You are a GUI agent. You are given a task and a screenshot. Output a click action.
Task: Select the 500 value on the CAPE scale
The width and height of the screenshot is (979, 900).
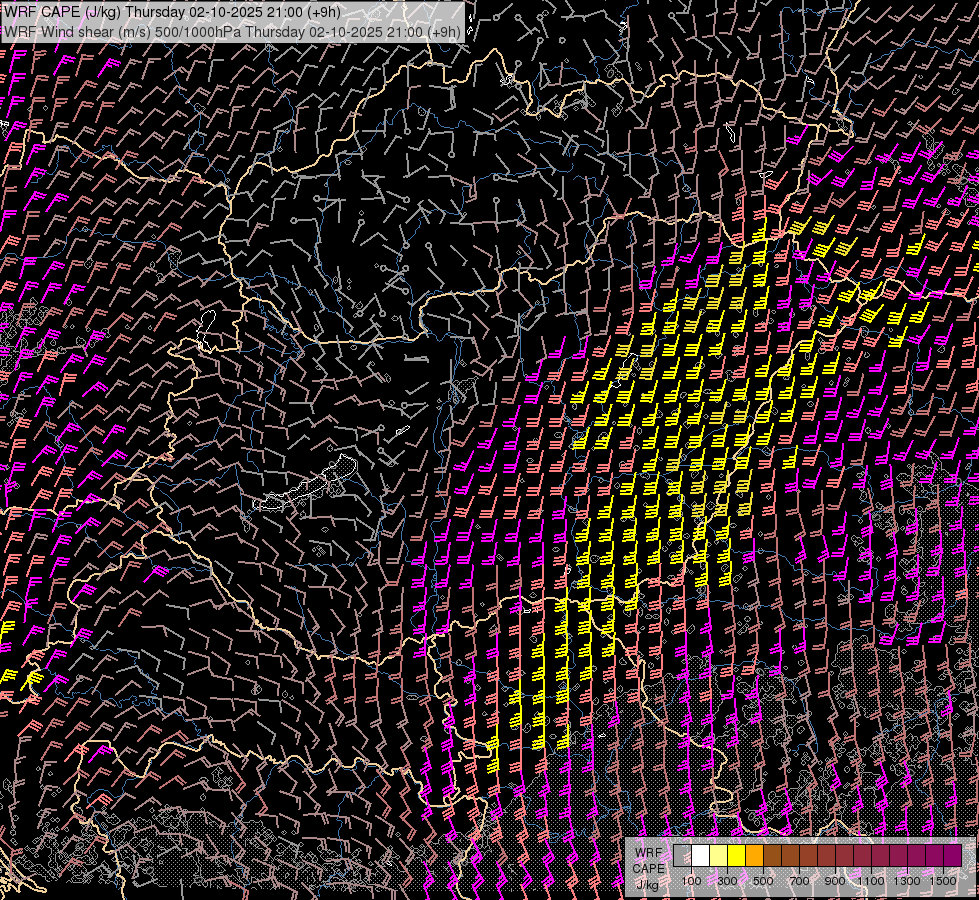click(763, 881)
